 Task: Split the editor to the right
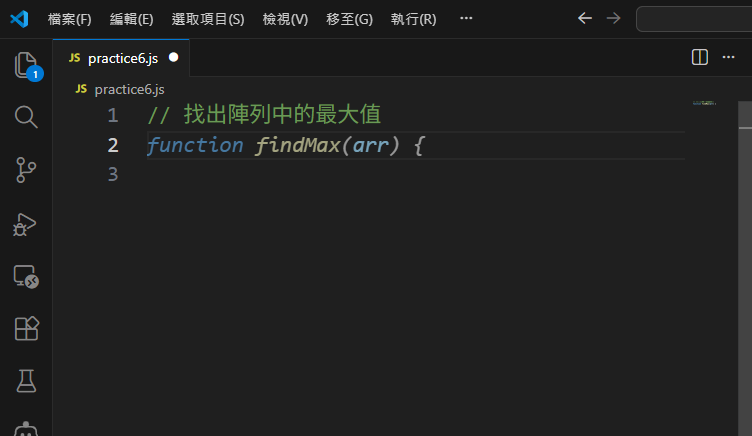coord(700,57)
